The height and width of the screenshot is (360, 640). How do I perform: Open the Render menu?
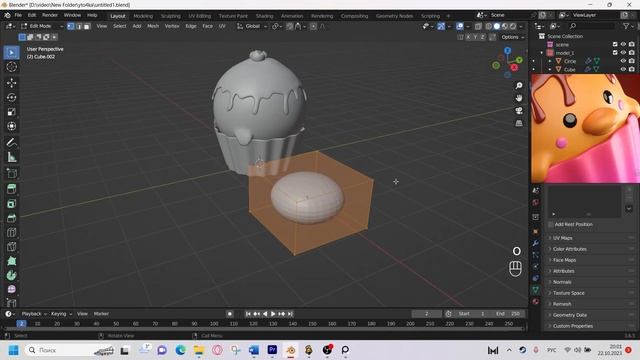[50, 15]
